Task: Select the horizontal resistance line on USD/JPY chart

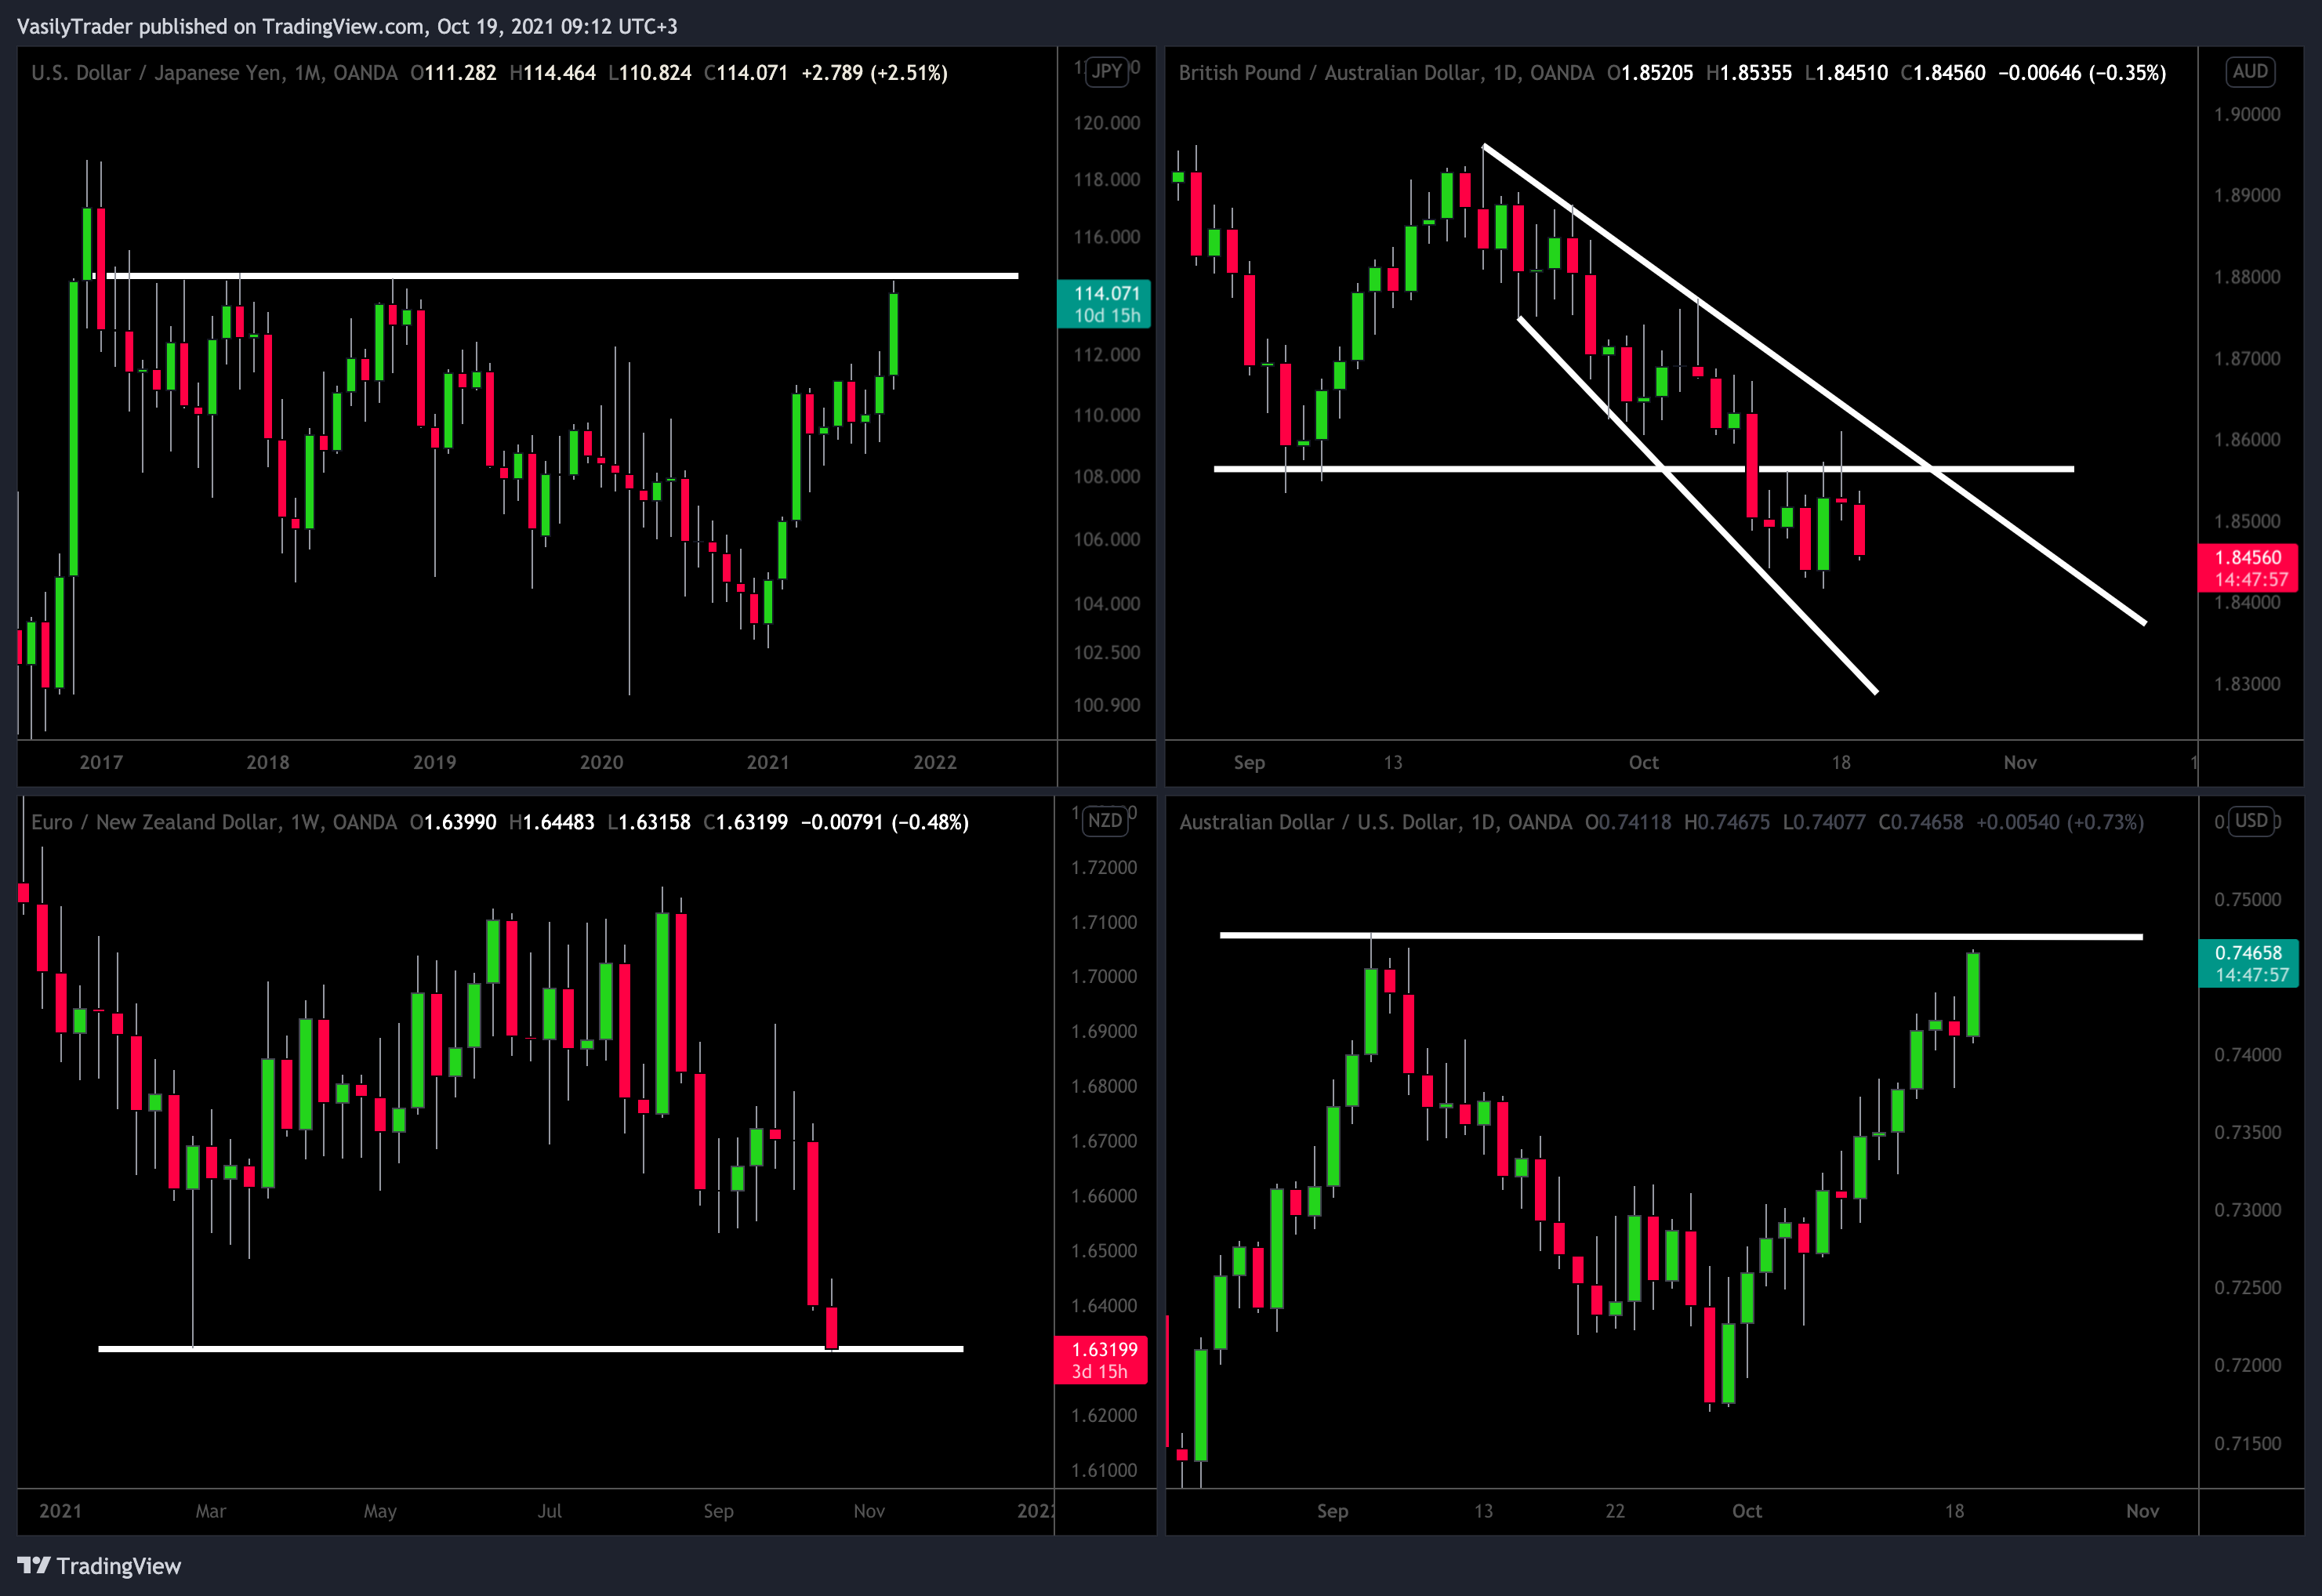Action: (556, 275)
